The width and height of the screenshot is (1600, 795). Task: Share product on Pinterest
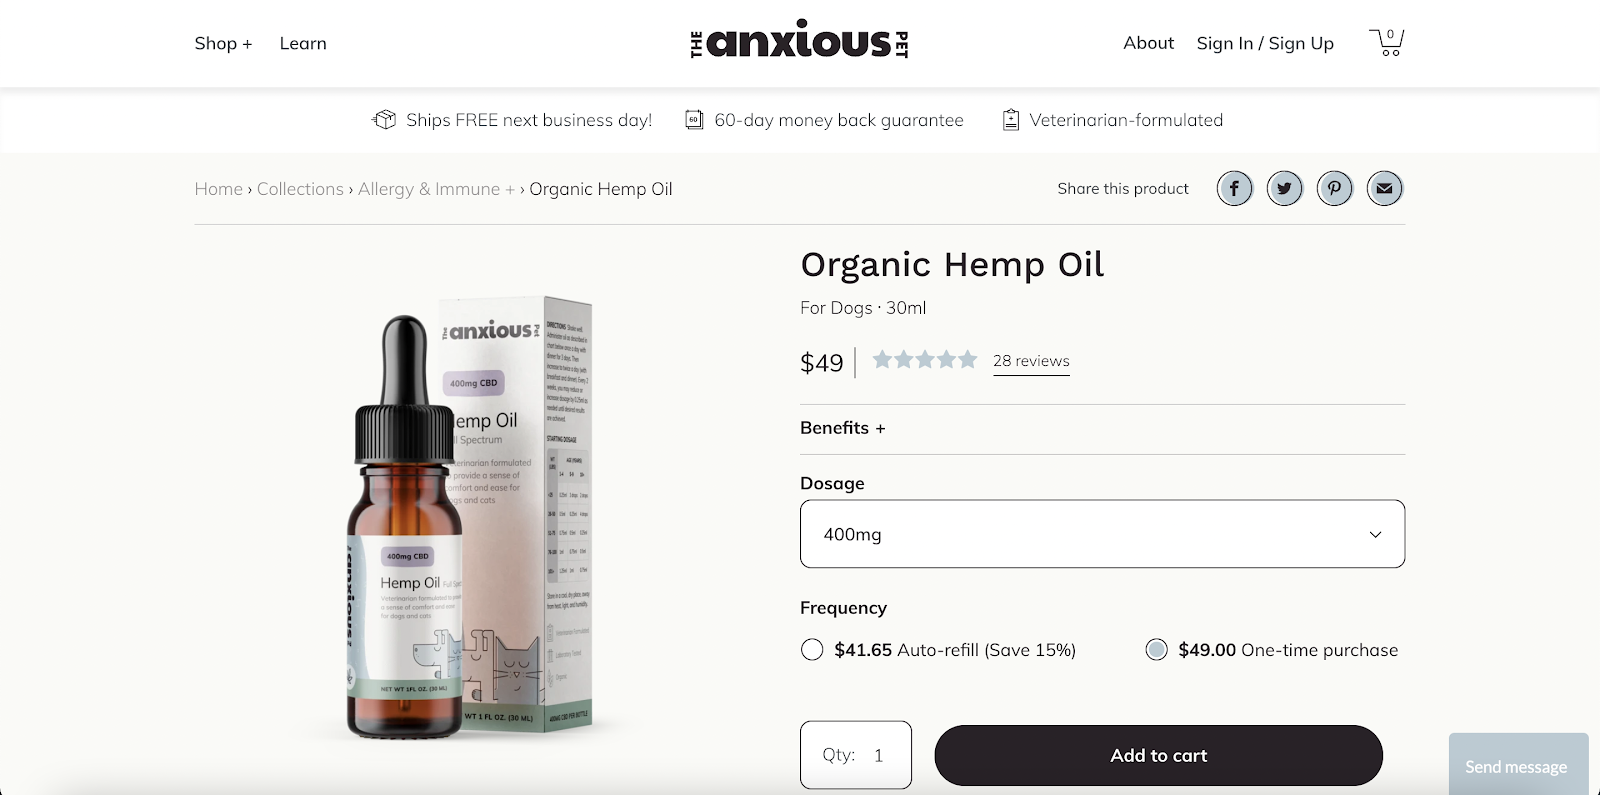[1335, 188]
